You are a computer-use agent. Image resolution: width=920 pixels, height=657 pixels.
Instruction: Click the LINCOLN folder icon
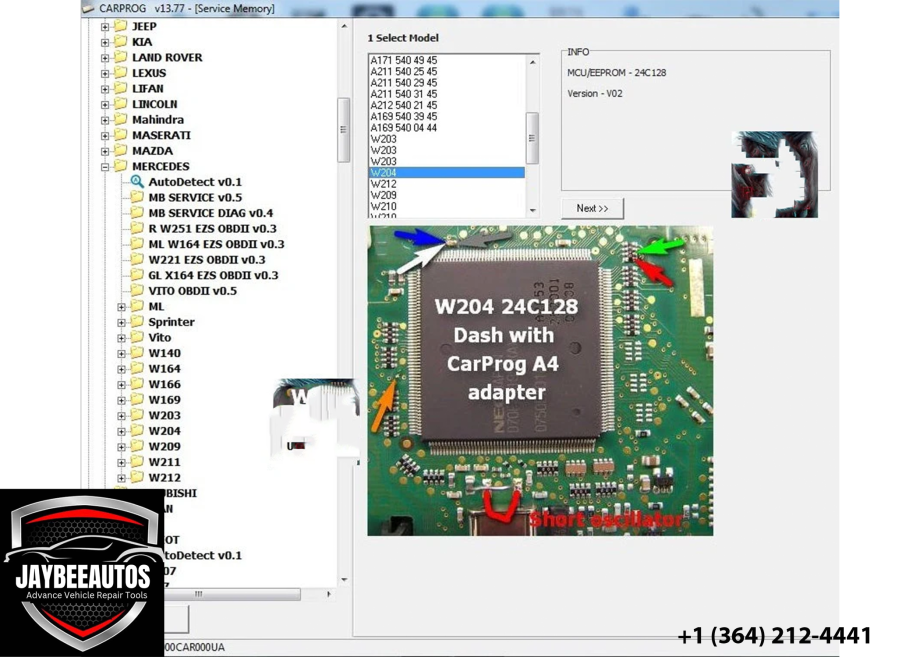pyautogui.click(x=120, y=104)
